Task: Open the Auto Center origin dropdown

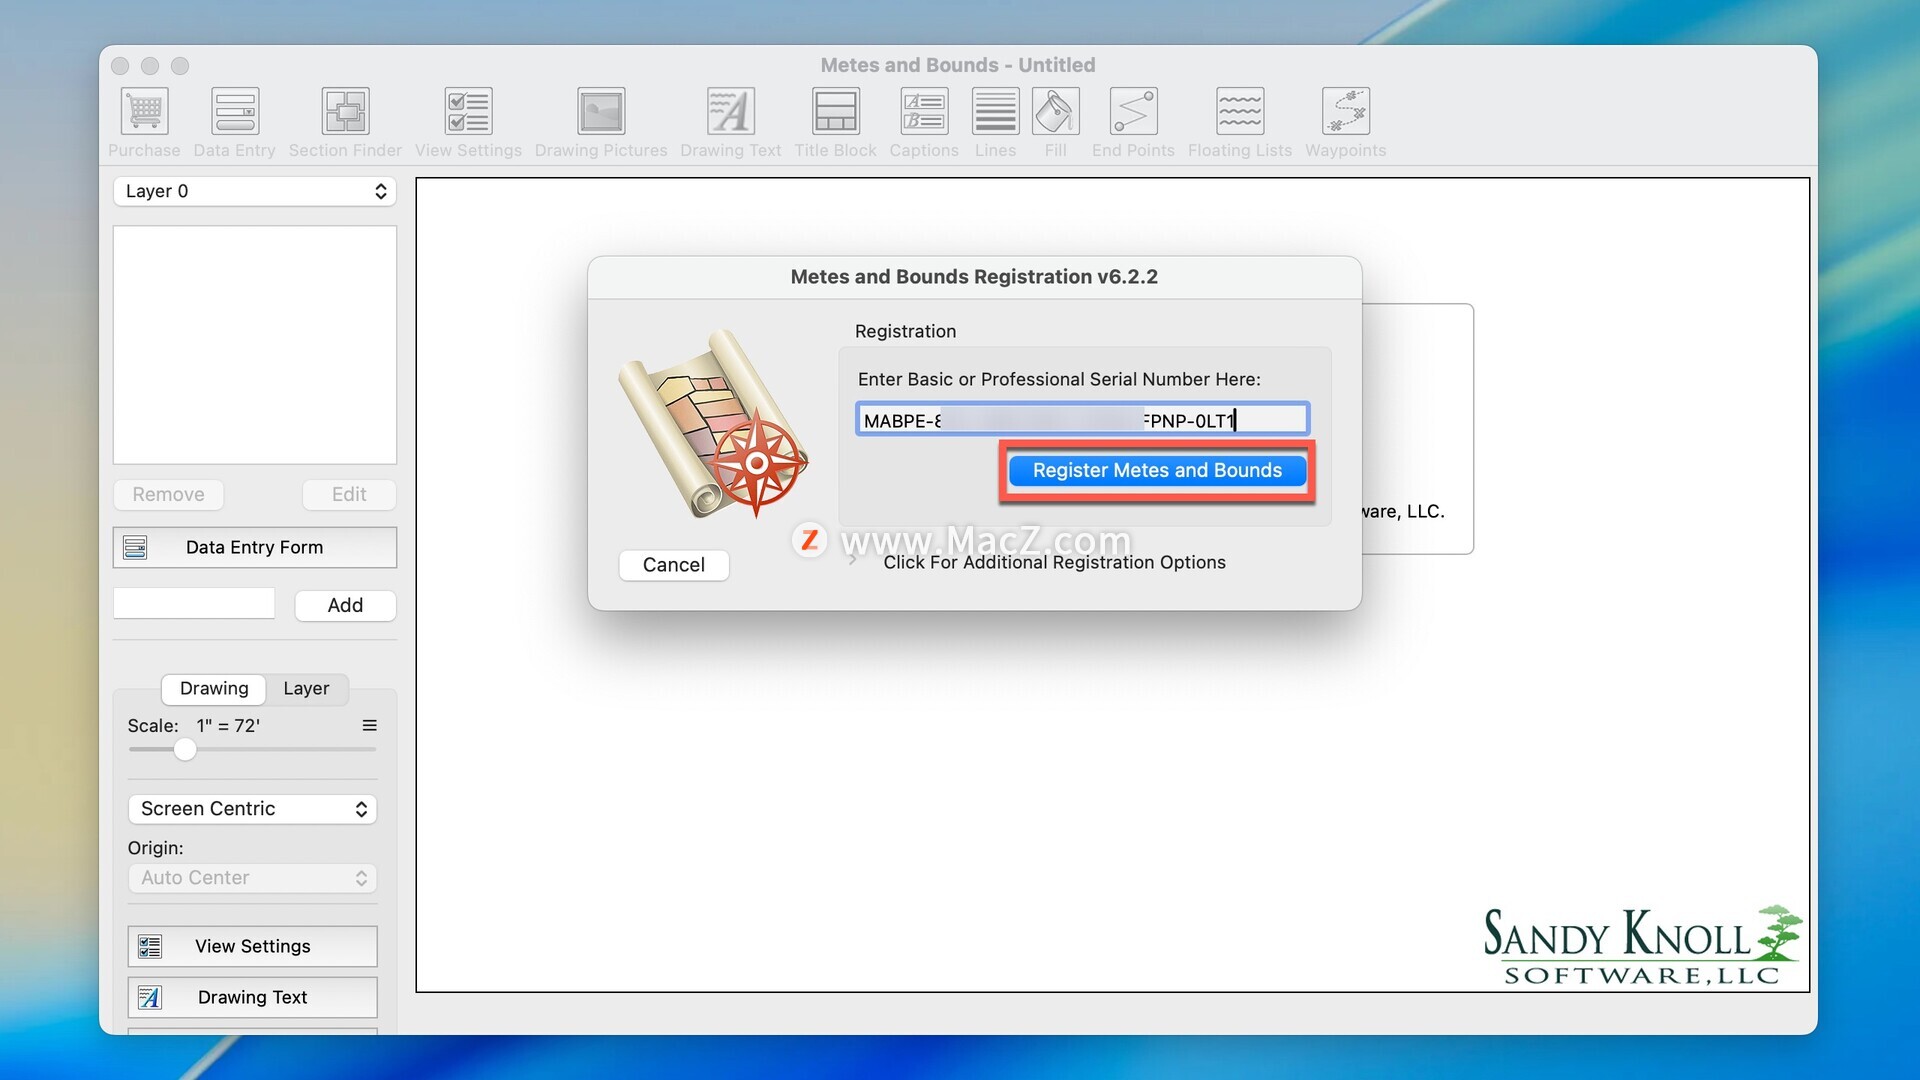Action: (253, 878)
